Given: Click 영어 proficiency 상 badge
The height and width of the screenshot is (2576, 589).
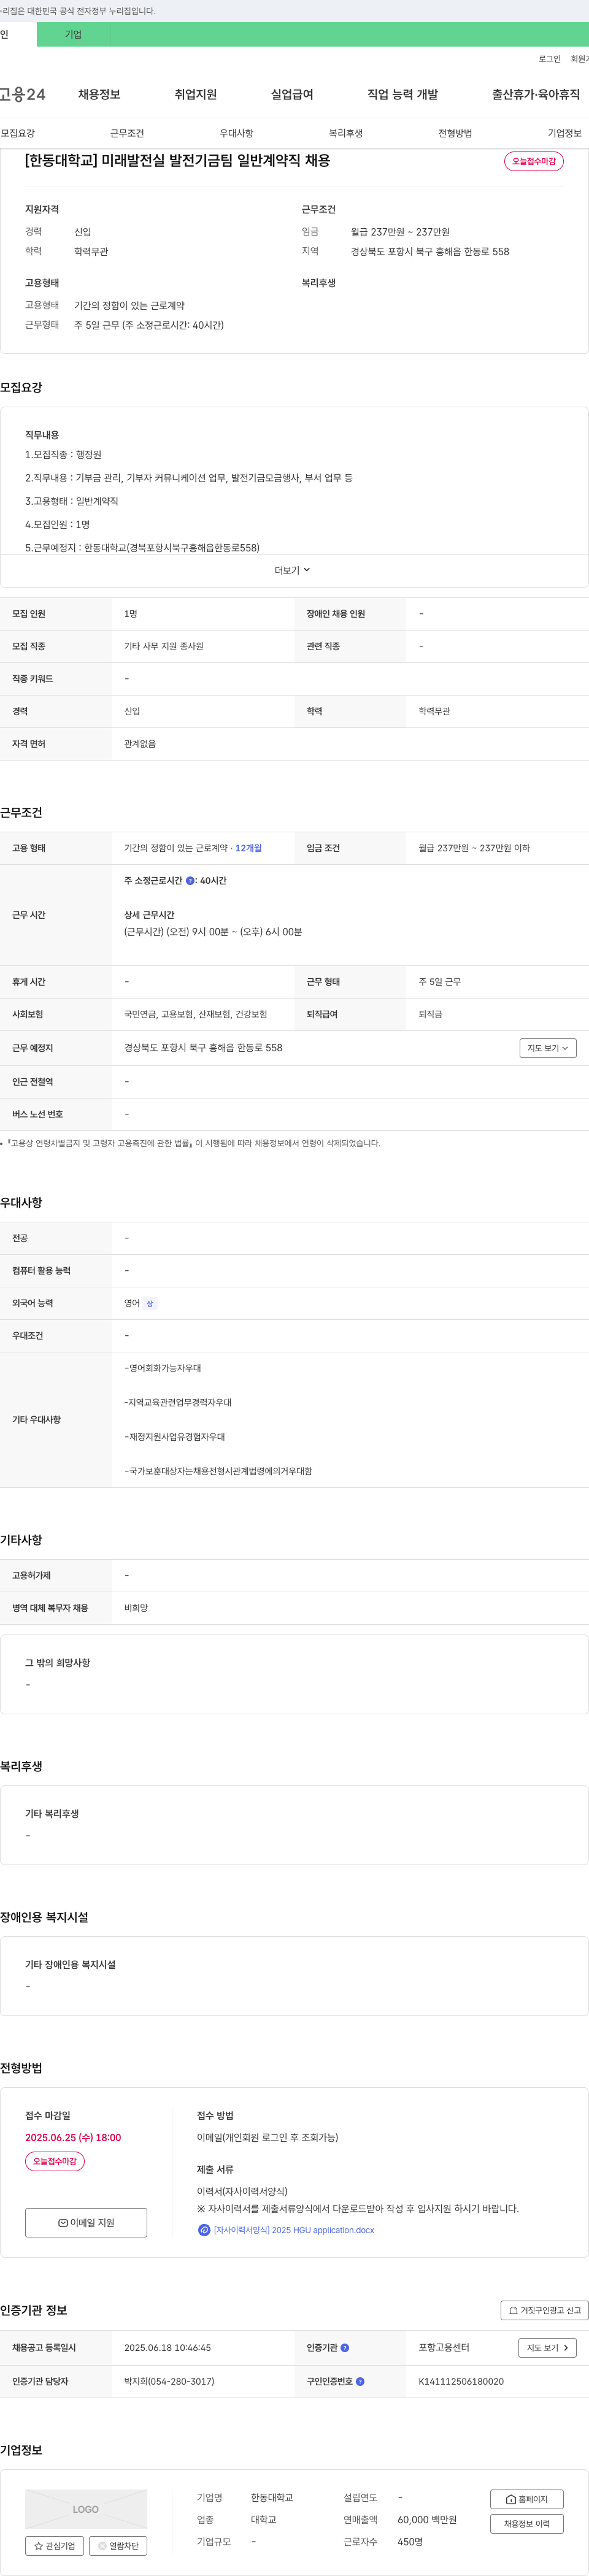Looking at the screenshot, I should (x=150, y=1303).
